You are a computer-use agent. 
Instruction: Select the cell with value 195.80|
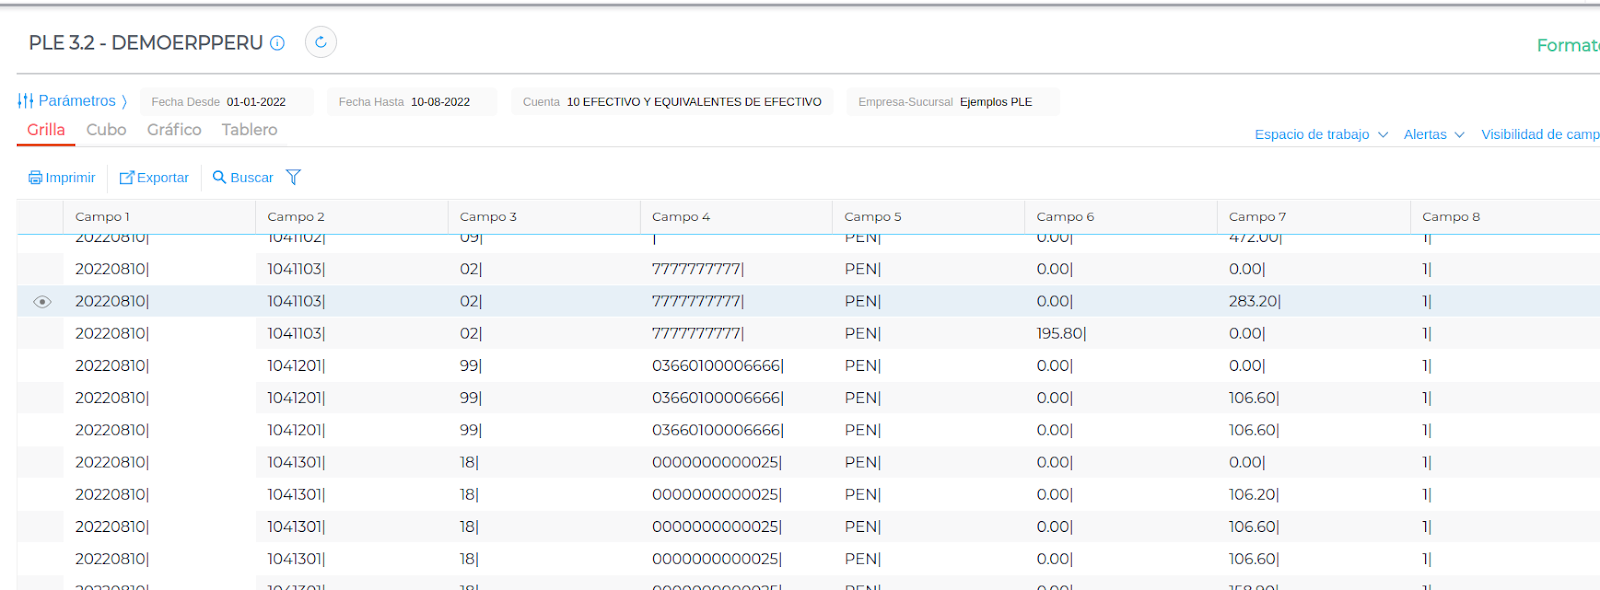[1121, 333]
